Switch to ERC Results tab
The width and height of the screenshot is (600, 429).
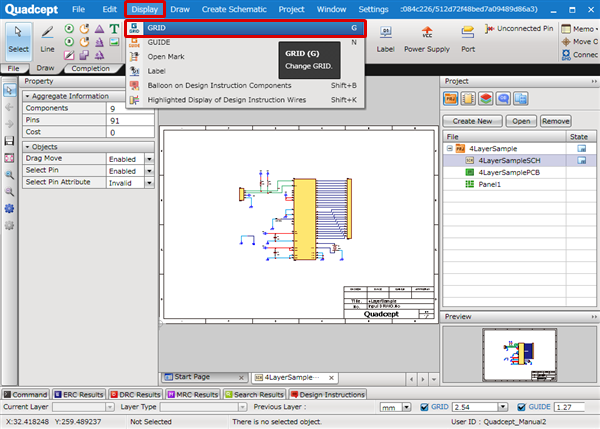click(x=78, y=395)
